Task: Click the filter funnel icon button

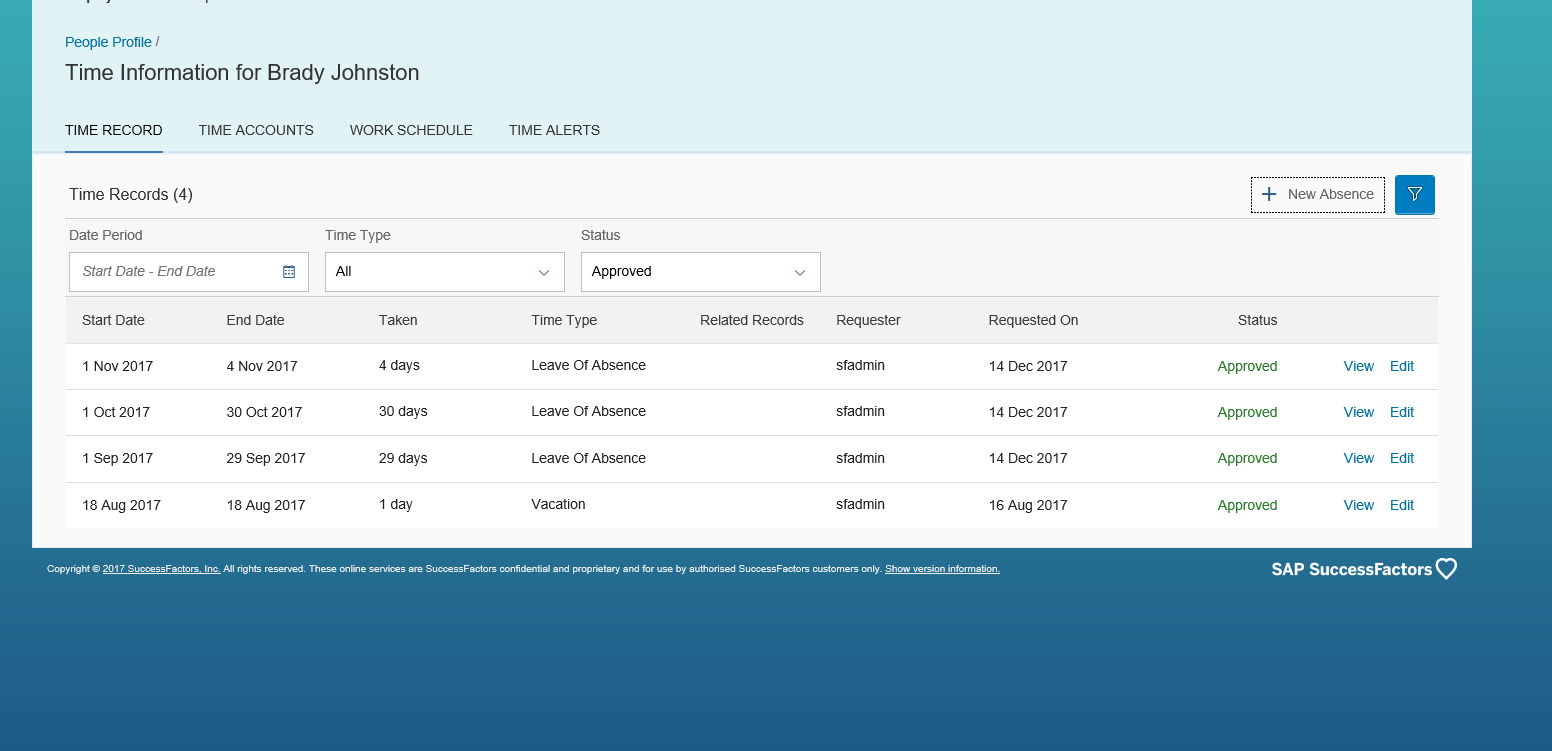Action: pyautogui.click(x=1414, y=194)
